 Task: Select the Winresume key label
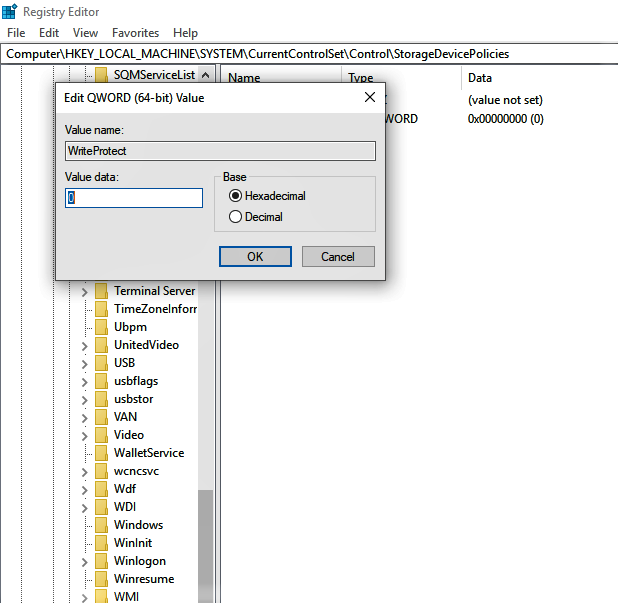[144, 579]
